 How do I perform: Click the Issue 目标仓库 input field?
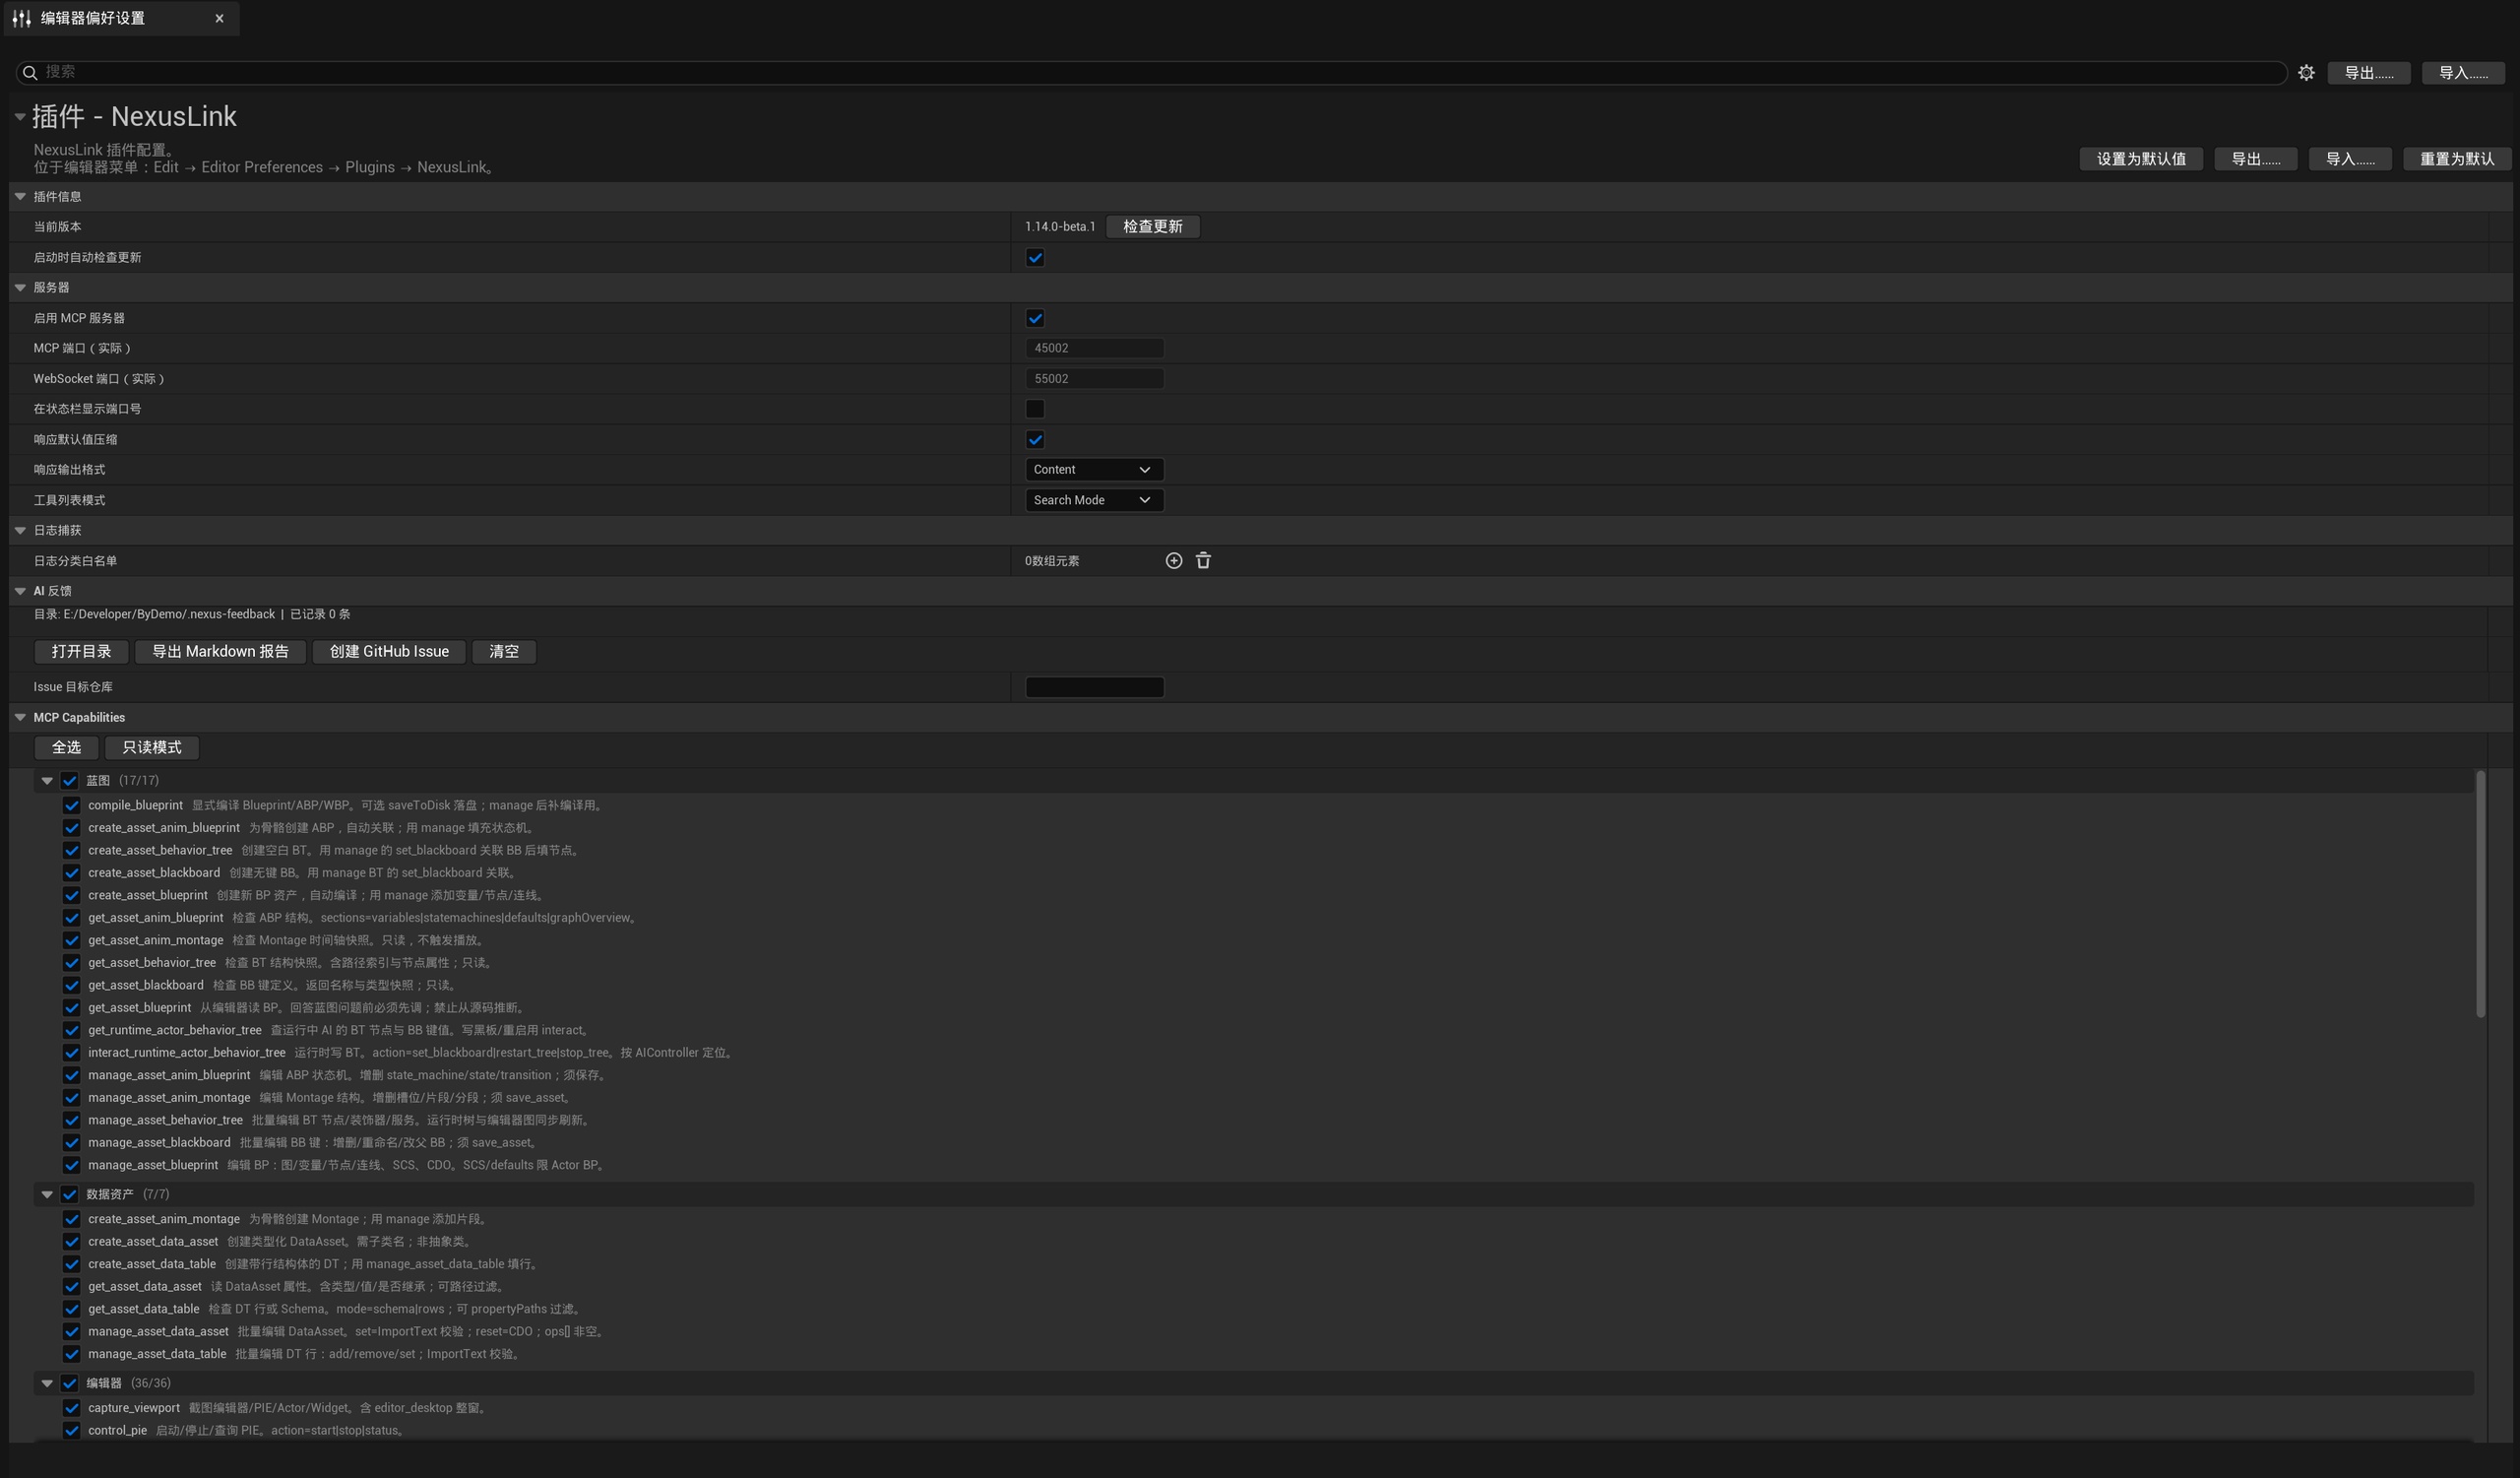point(1094,687)
